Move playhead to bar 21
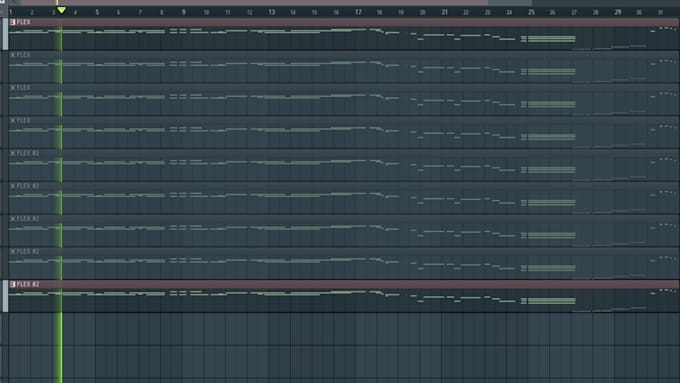Screen dimensions: 680x383 [x=445, y=12]
